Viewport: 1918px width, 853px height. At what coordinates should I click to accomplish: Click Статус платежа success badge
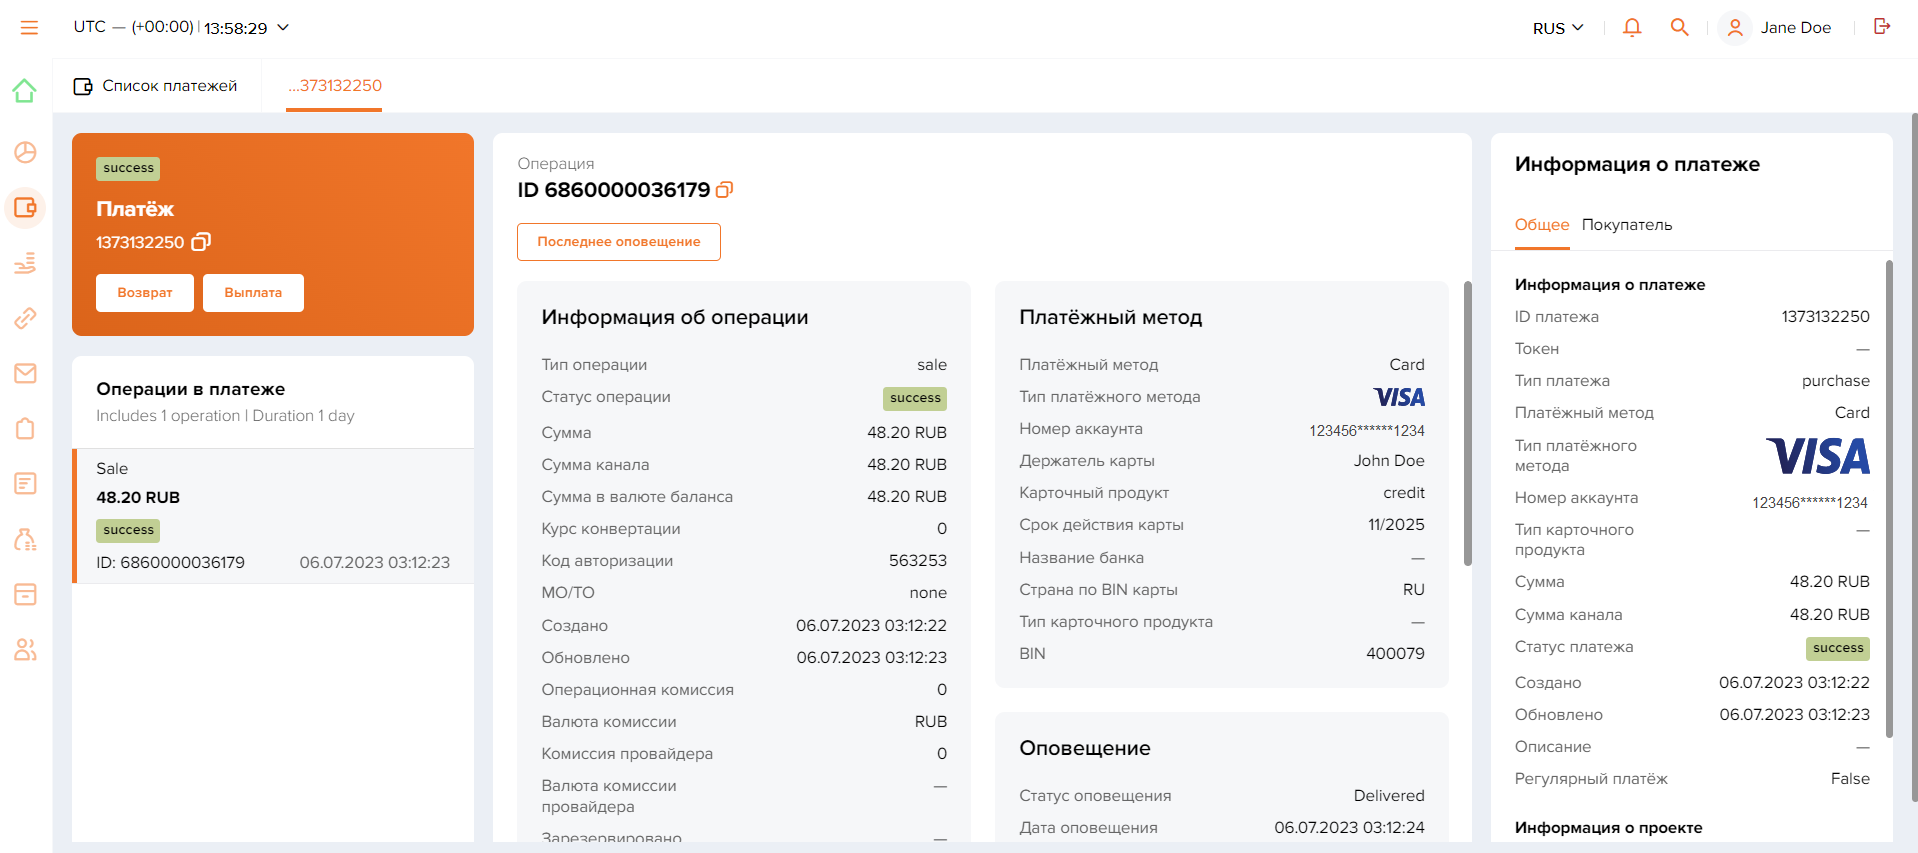pos(1838,648)
